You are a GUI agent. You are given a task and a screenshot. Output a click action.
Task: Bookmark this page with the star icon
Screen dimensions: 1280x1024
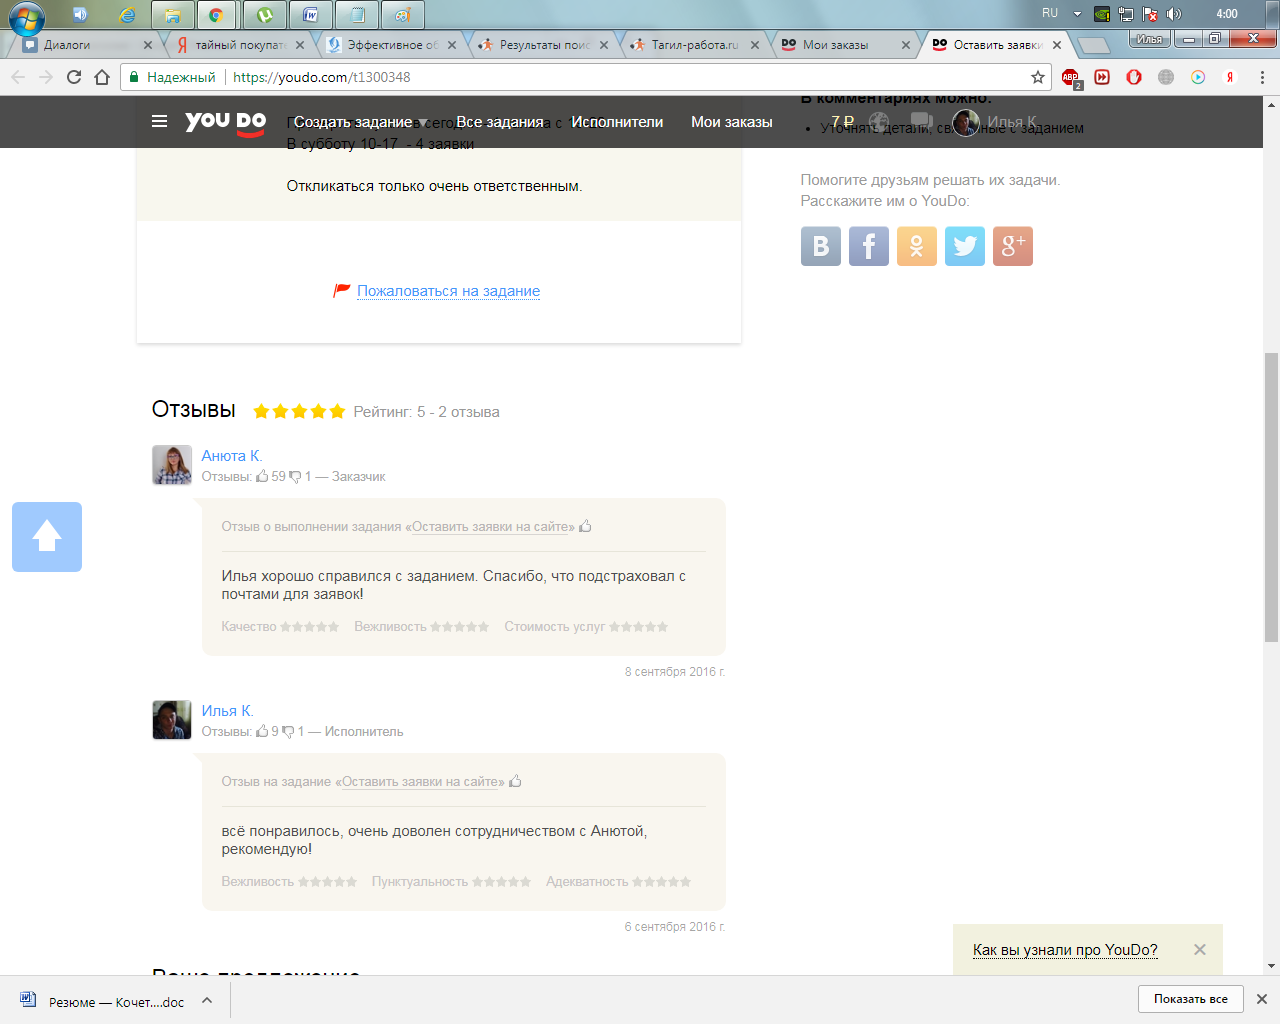coord(1038,77)
